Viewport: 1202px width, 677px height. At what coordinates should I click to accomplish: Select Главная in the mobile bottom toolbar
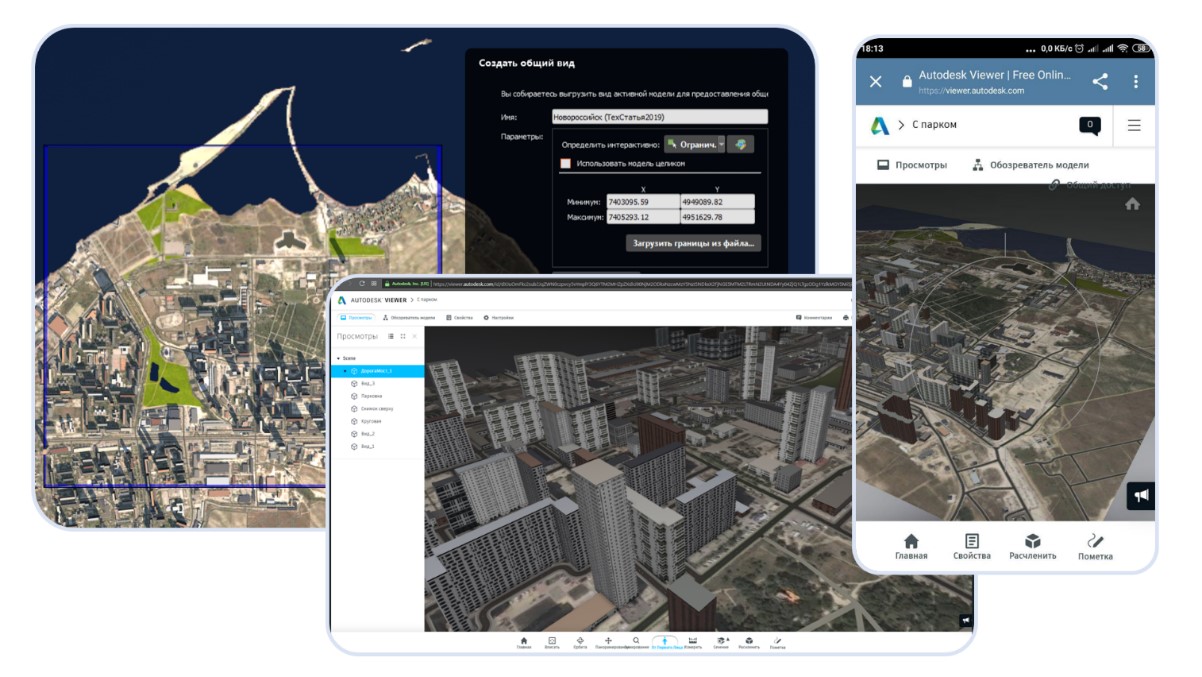(x=911, y=547)
